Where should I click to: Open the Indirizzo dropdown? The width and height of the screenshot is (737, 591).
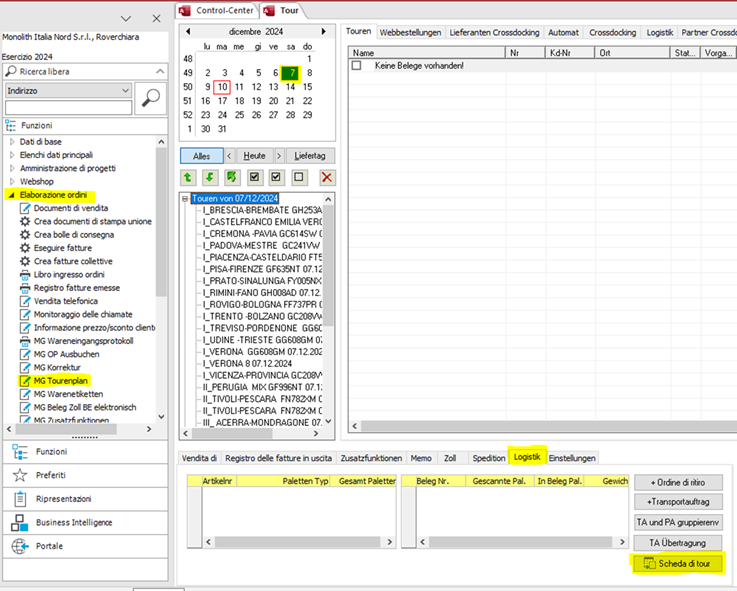click(125, 91)
